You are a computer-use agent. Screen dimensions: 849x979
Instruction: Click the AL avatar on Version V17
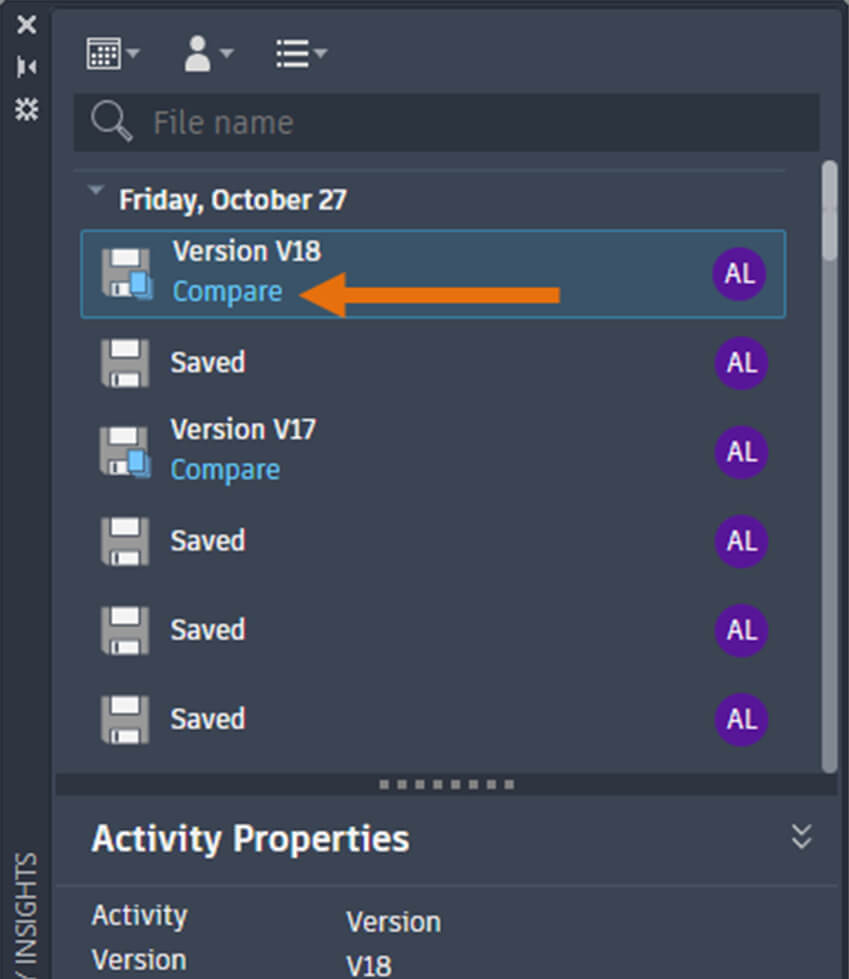(741, 452)
